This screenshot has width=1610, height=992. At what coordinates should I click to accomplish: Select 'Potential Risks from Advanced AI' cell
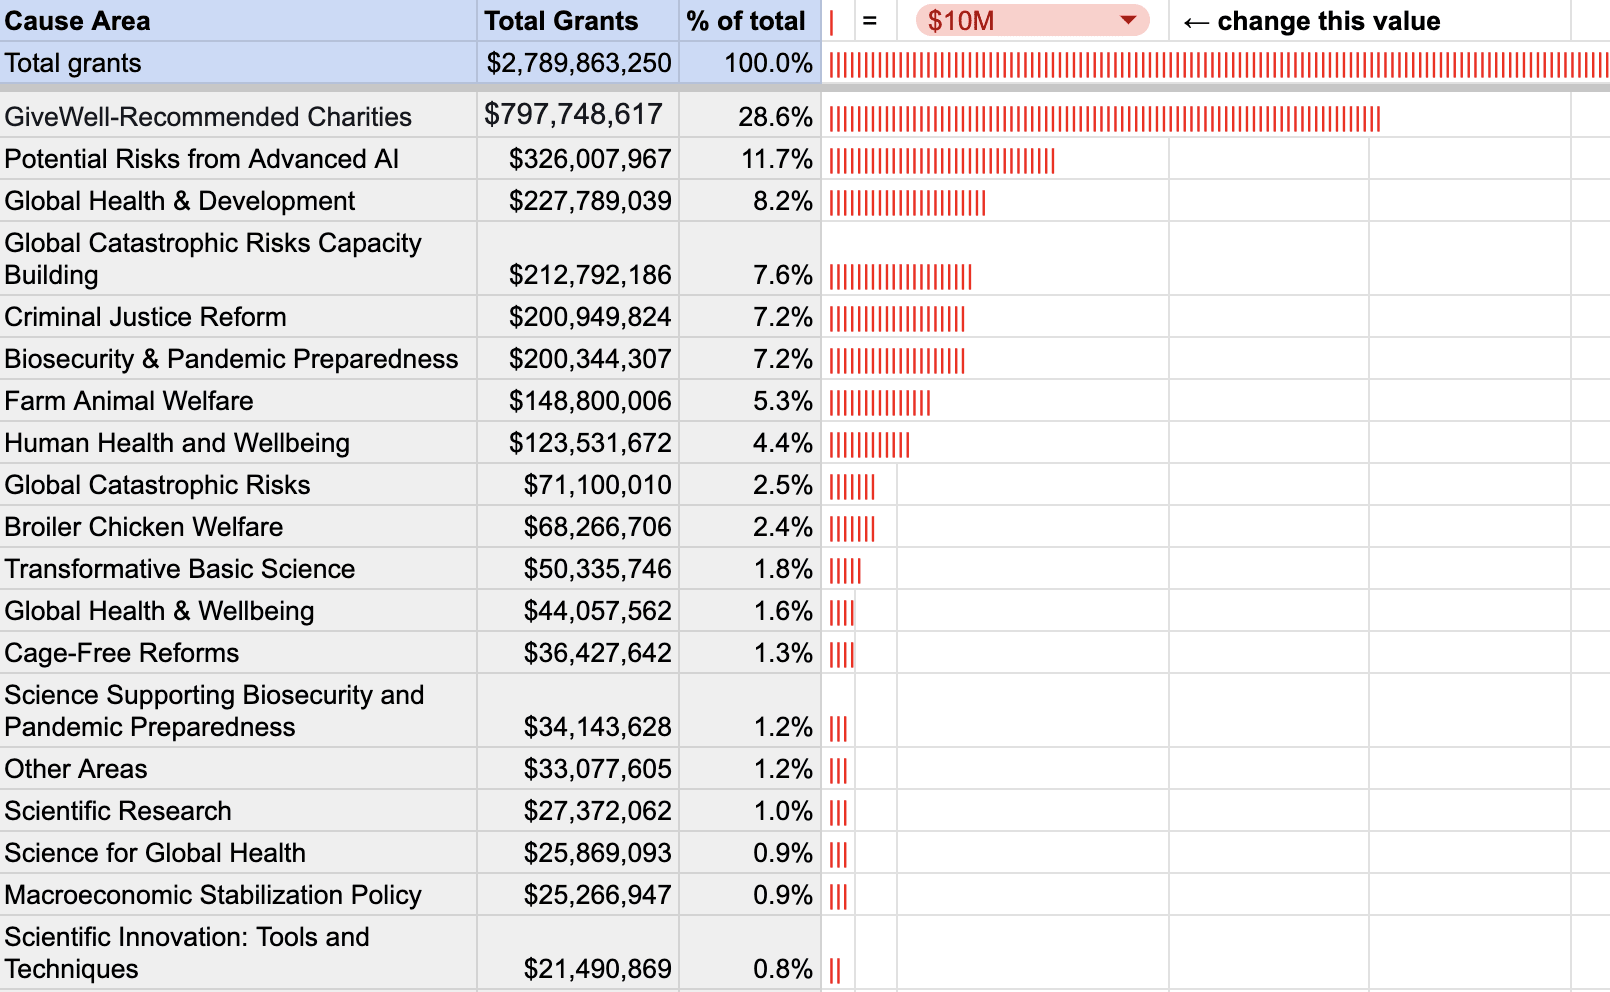238,159
